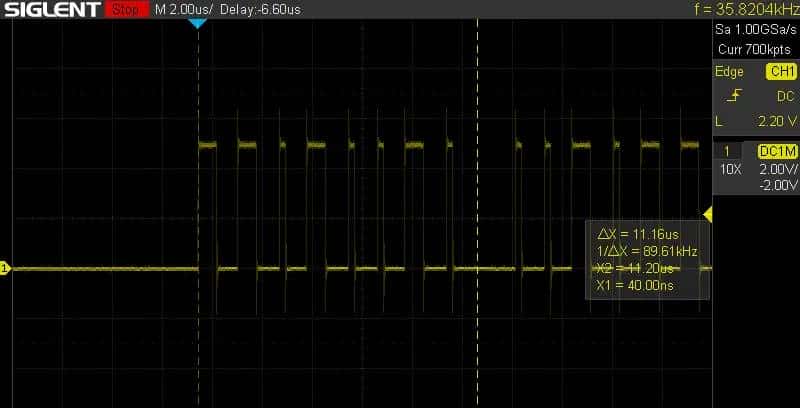800x408 pixels.
Task: Click the yellow trigger level arrow marker
Action: coord(708,215)
